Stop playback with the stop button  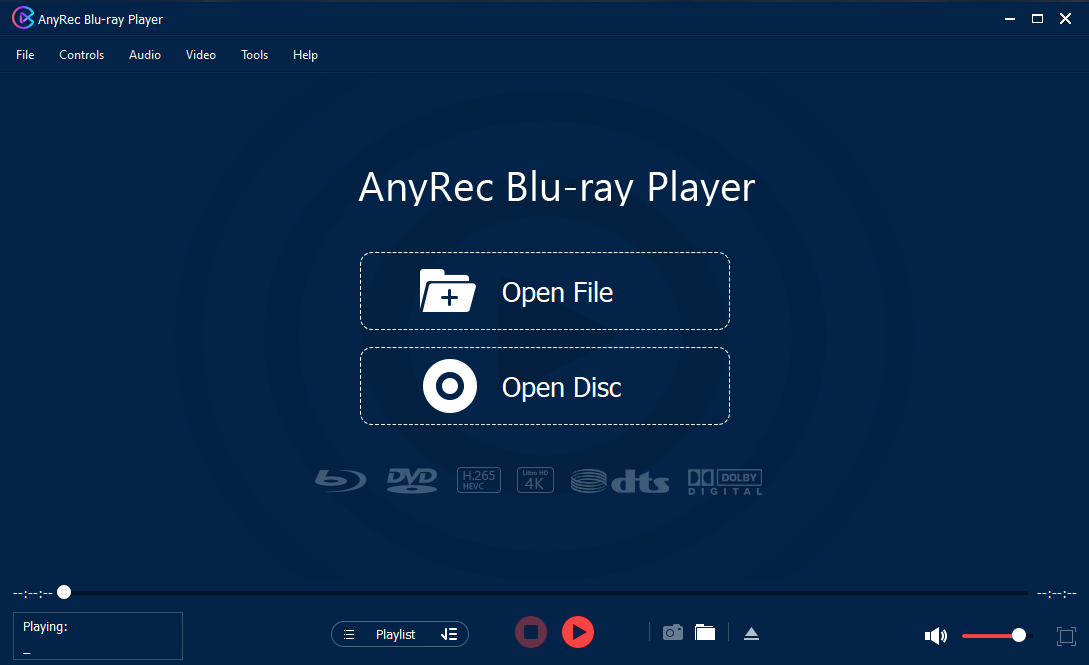tap(531, 632)
